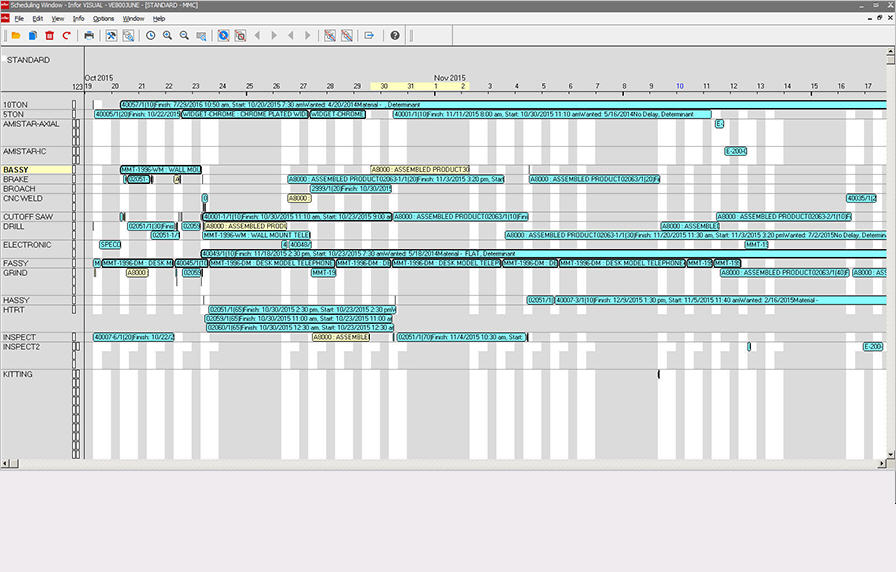896x572 pixels.
Task: Select the E-2004 bar in AMISTAR-IC row
Action: tap(735, 151)
